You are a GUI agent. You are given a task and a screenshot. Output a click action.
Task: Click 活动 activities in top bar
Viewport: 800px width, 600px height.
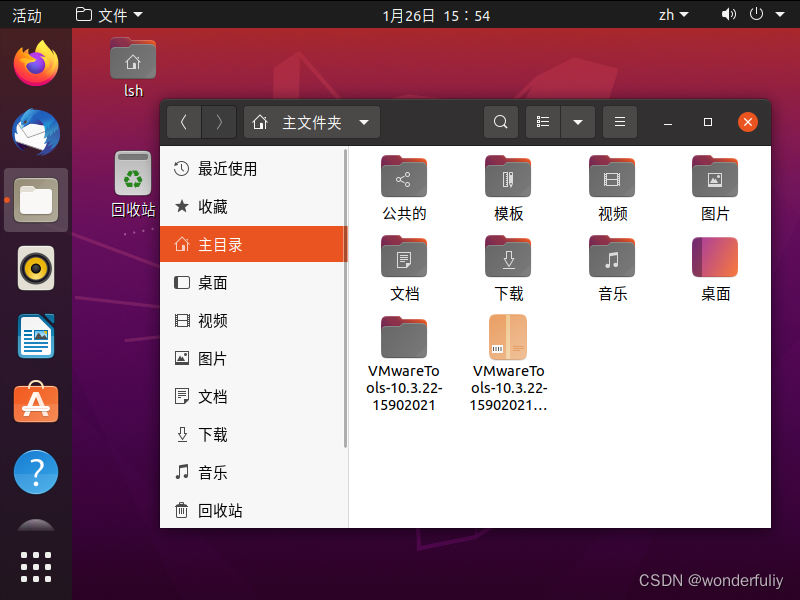(27, 15)
